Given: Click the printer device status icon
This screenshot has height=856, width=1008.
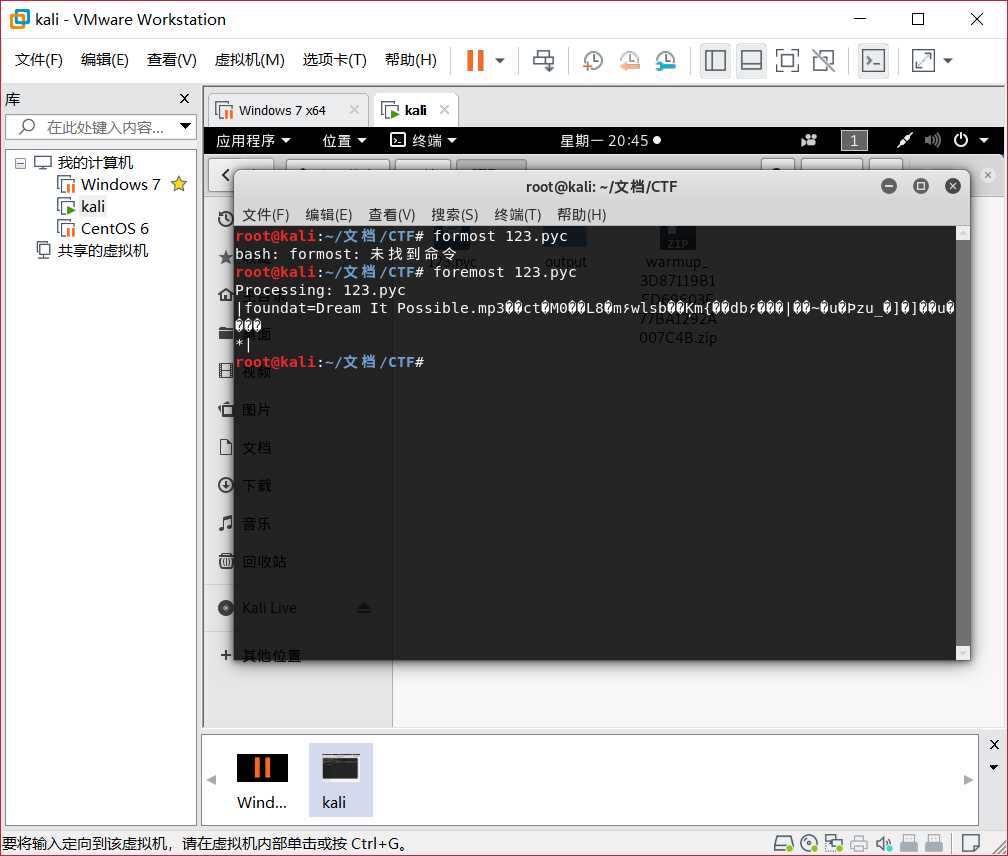Looking at the screenshot, I should coord(859,843).
